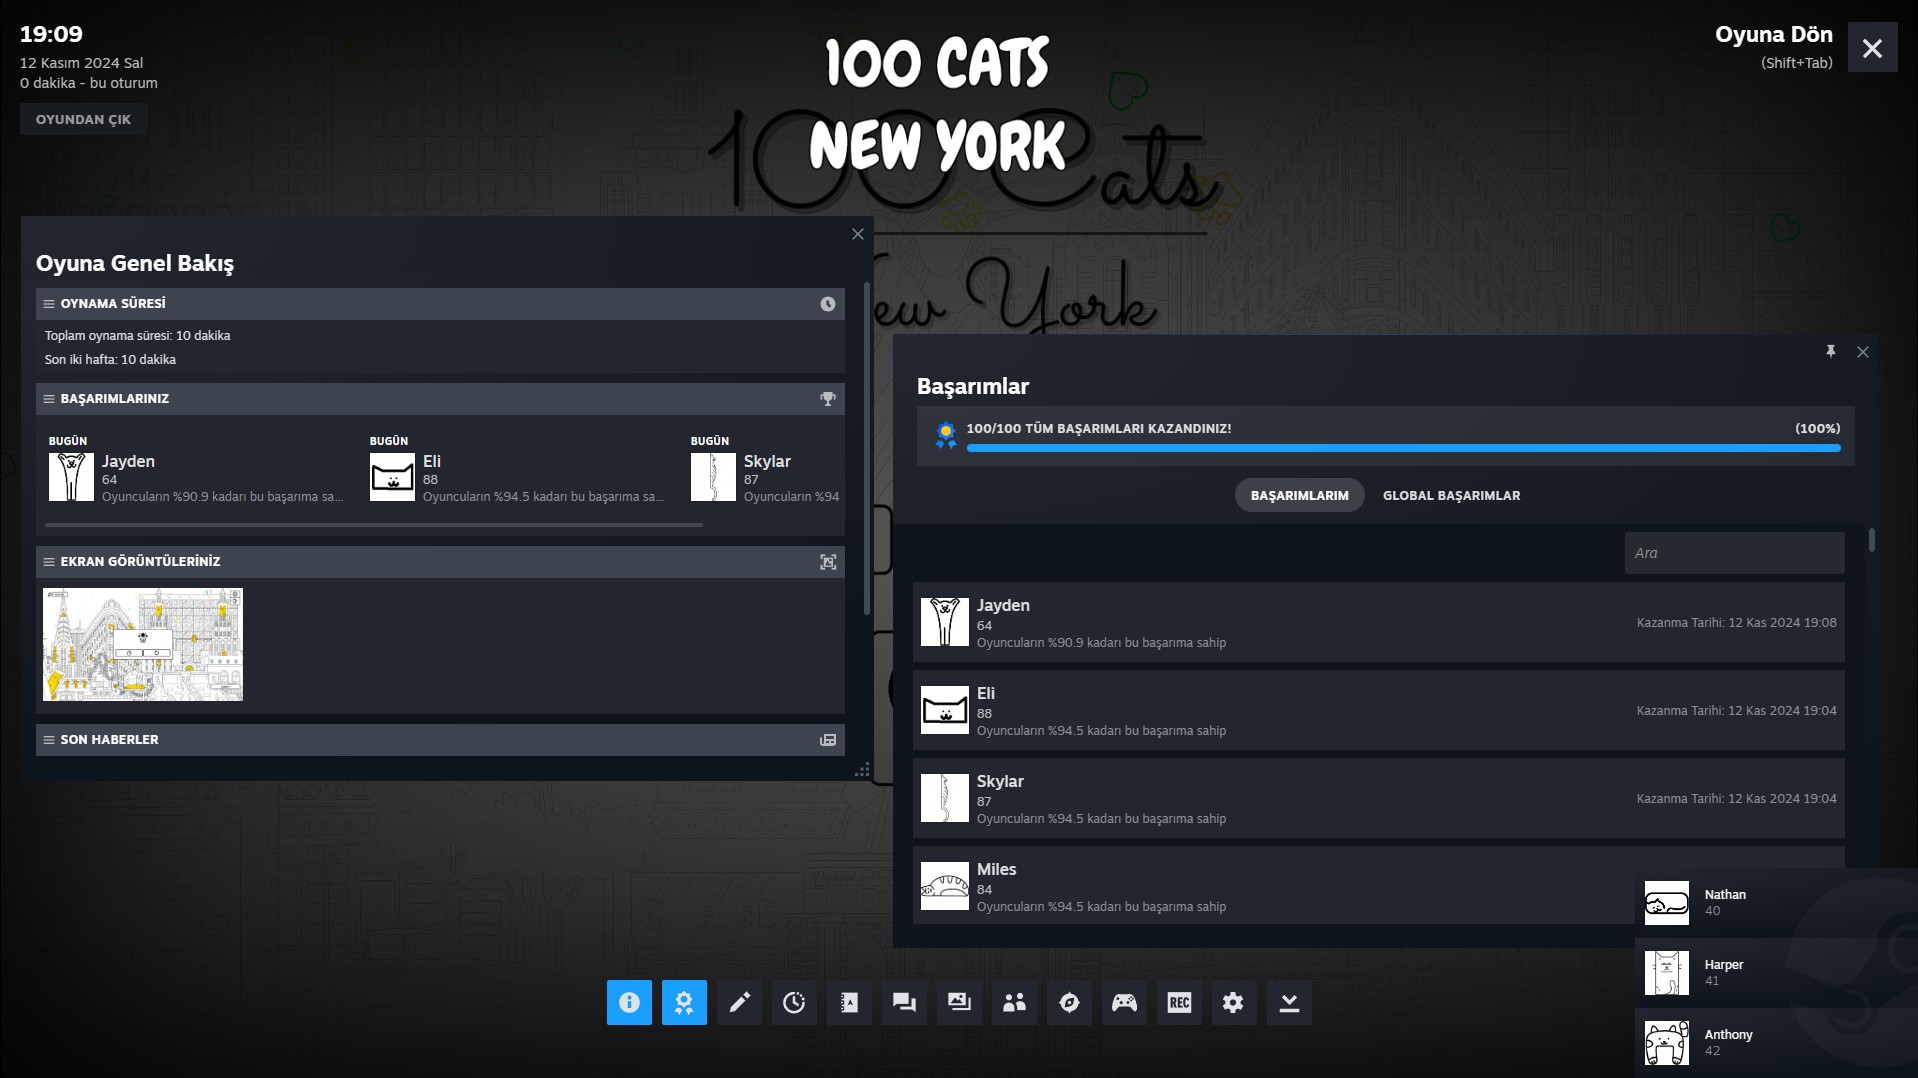Click the resize grip of Oyuna Genel Bakış
Screen dimensions: 1918x1078
(862, 769)
